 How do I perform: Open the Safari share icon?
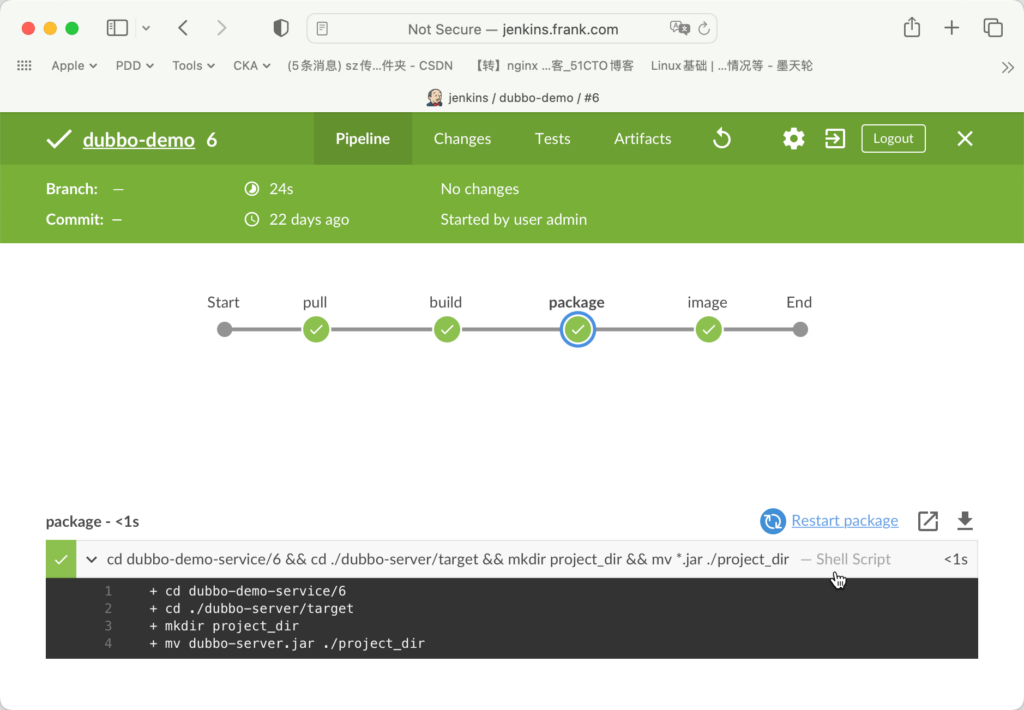(x=912, y=27)
